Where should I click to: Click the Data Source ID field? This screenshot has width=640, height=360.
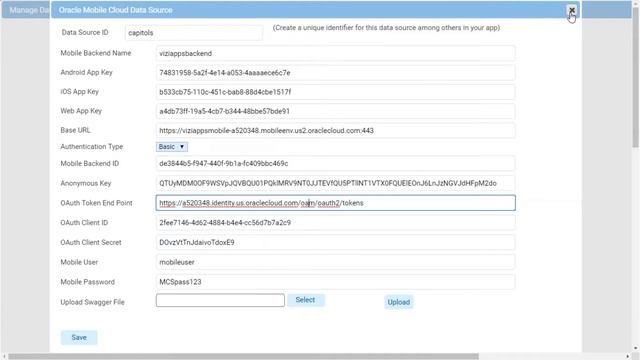pos(194,33)
